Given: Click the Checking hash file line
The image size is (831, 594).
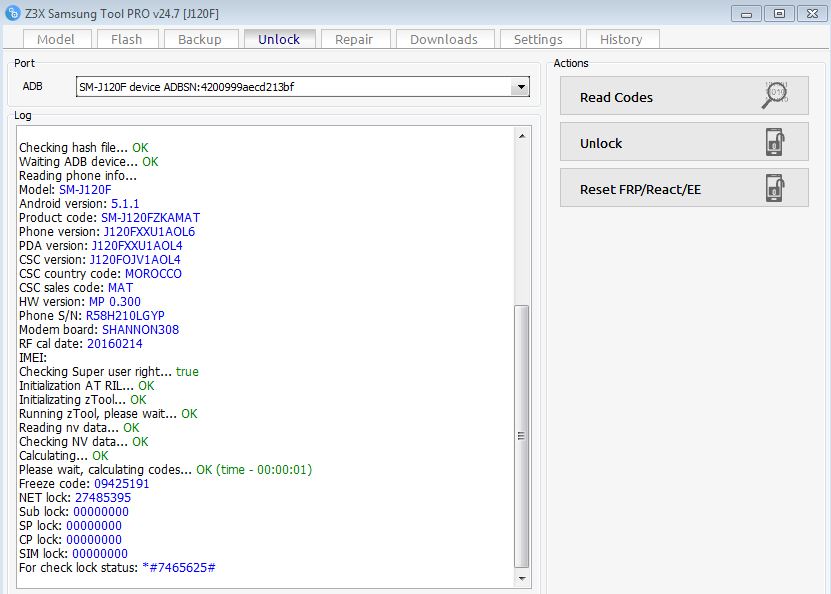Looking at the screenshot, I should (x=84, y=147).
